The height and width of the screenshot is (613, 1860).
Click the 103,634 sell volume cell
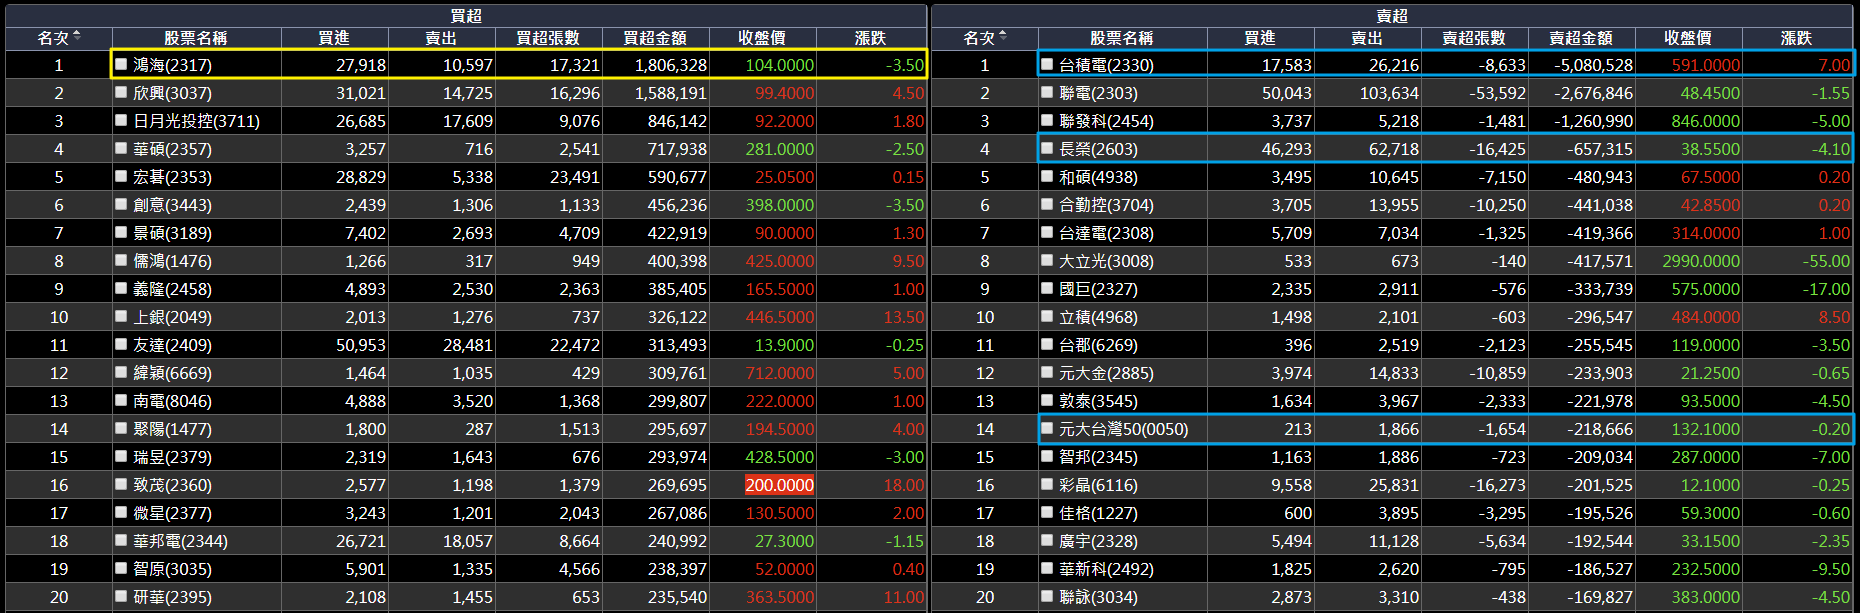point(1389,93)
